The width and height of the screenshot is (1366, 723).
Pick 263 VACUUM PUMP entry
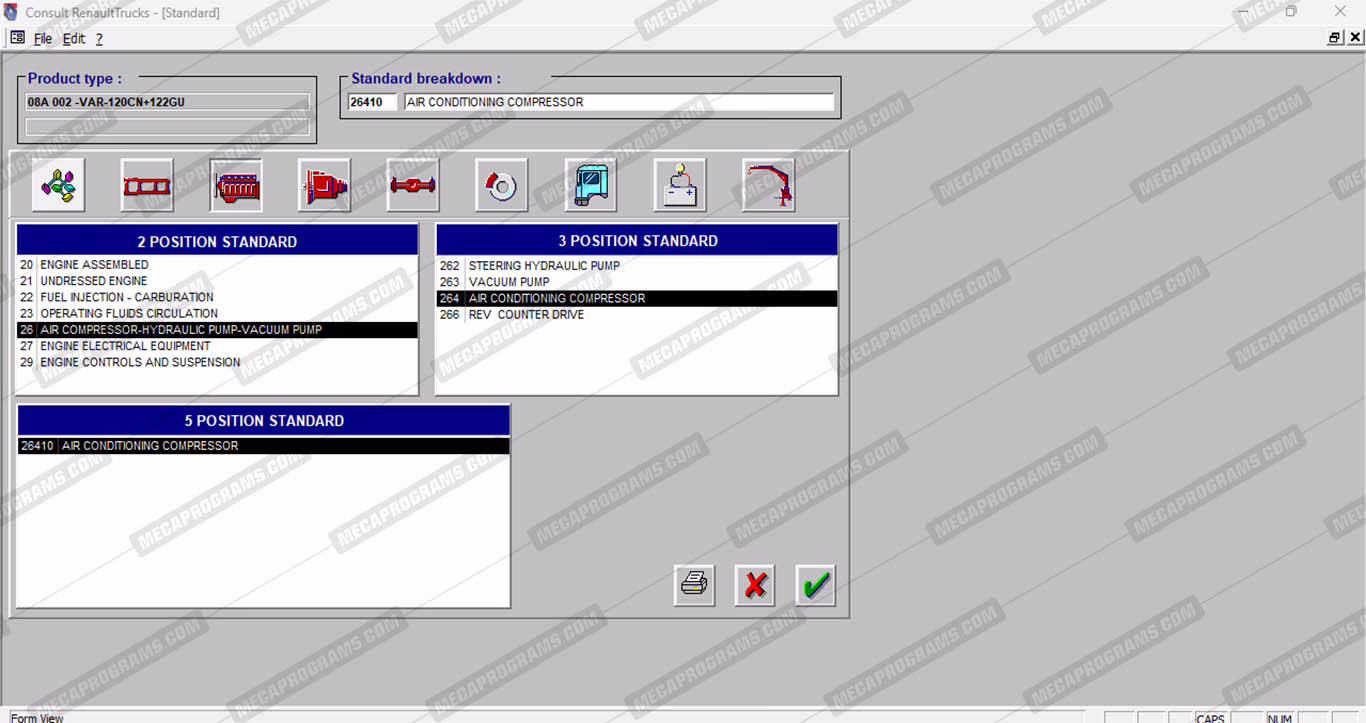pyautogui.click(x=508, y=282)
